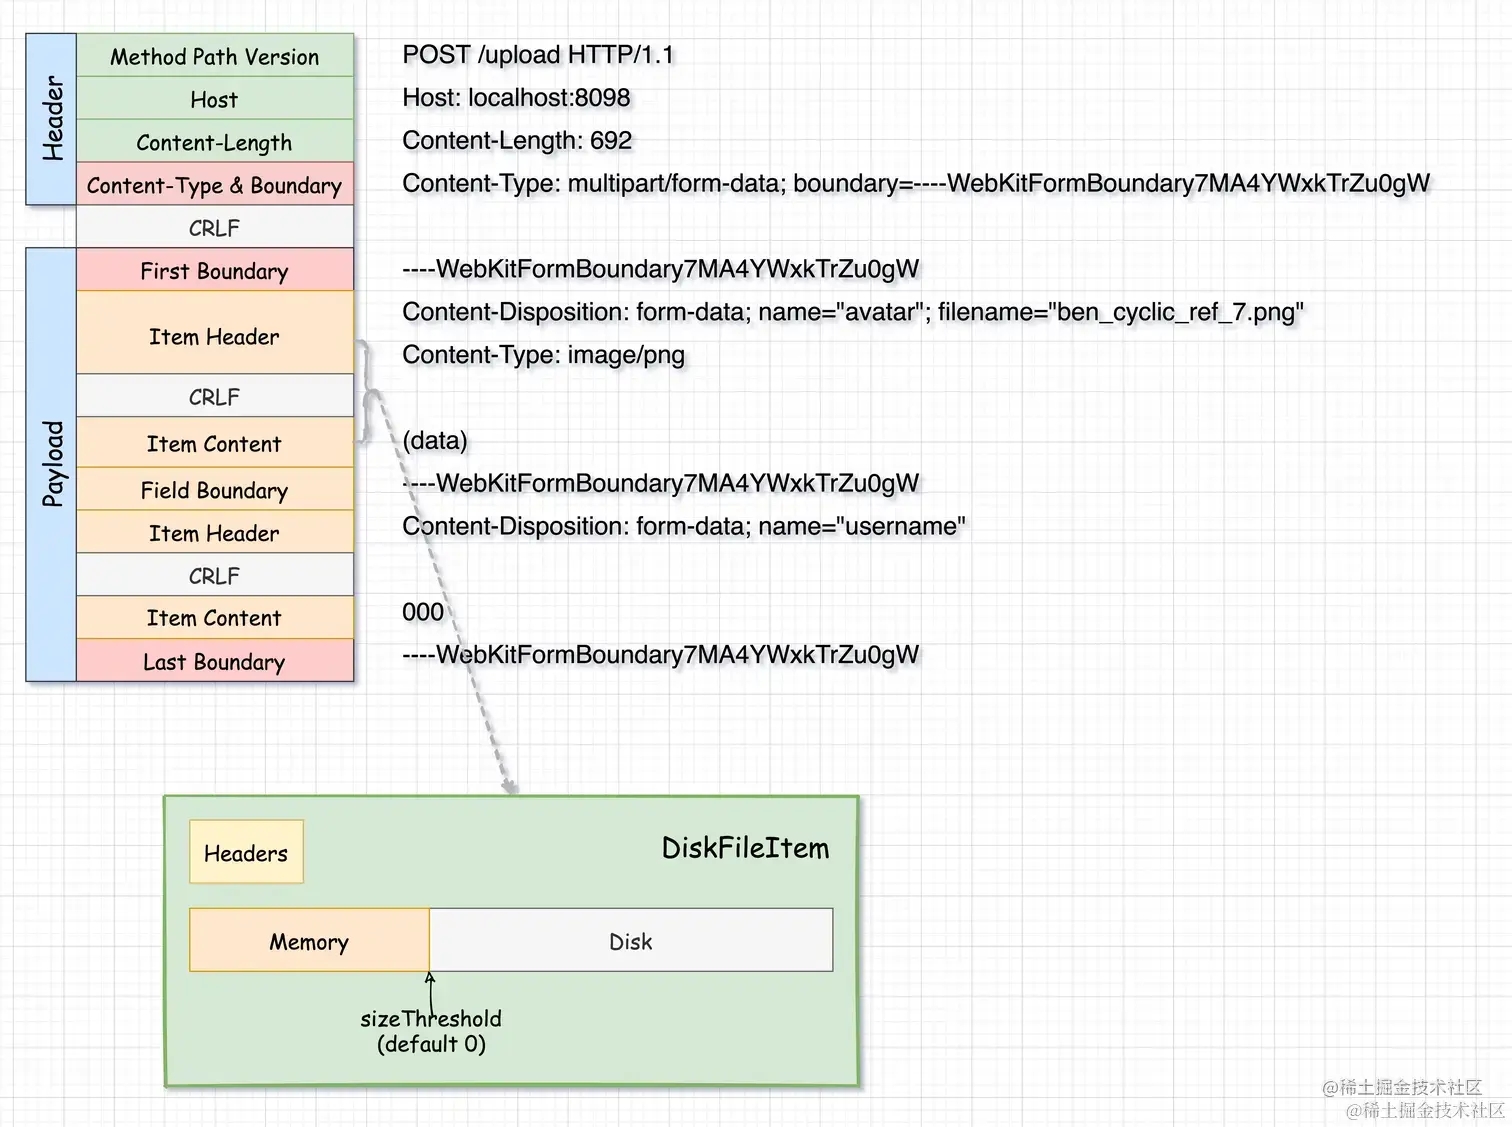Image resolution: width=1512 pixels, height=1127 pixels.
Task: Select the Last Boundary cell
Action: (214, 661)
